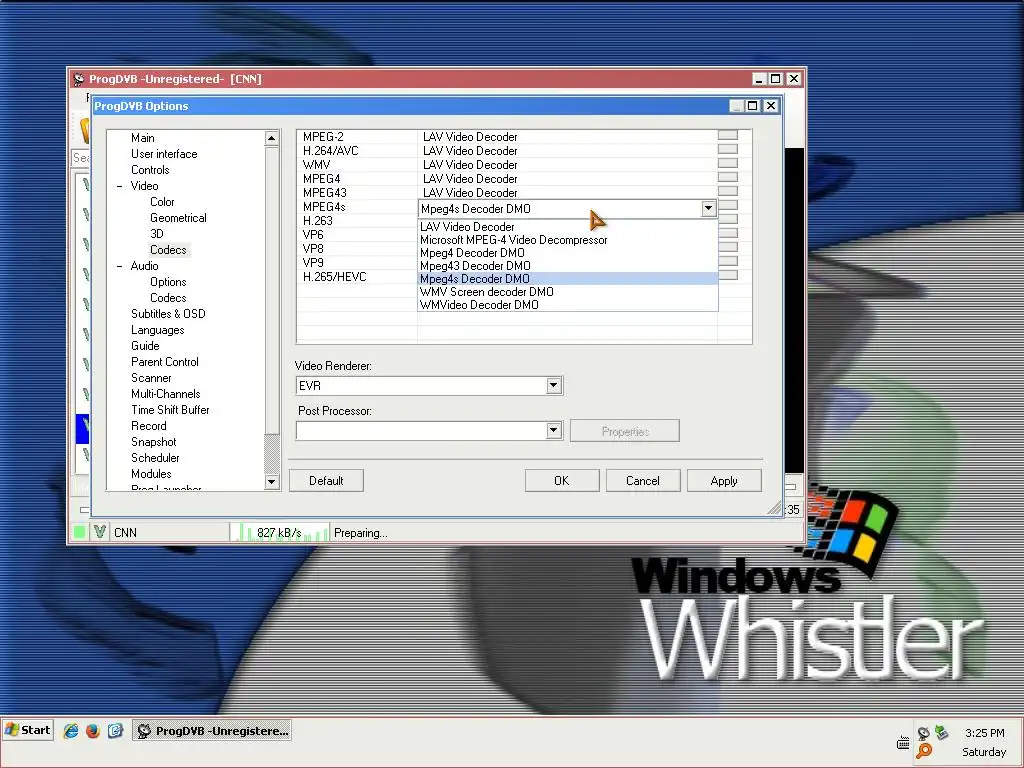Open the User interface options page
The width and height of the screenshot is (1024, 768).
(164, 154)
